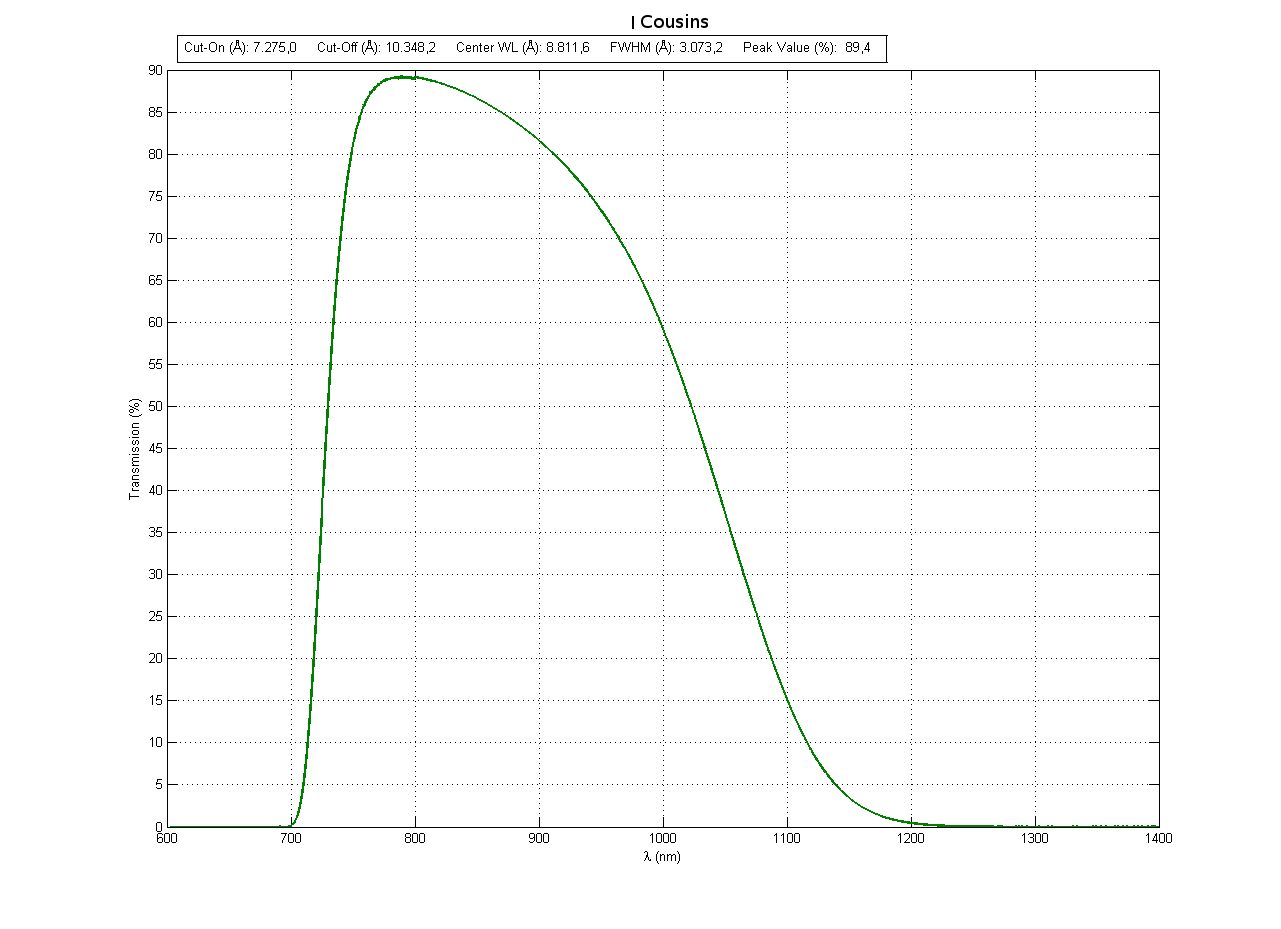Image resolution: width=1281 pixels, height=929 pixels.
Task: Click the green curve peak near 800 nm
Action: coord(403,76)
